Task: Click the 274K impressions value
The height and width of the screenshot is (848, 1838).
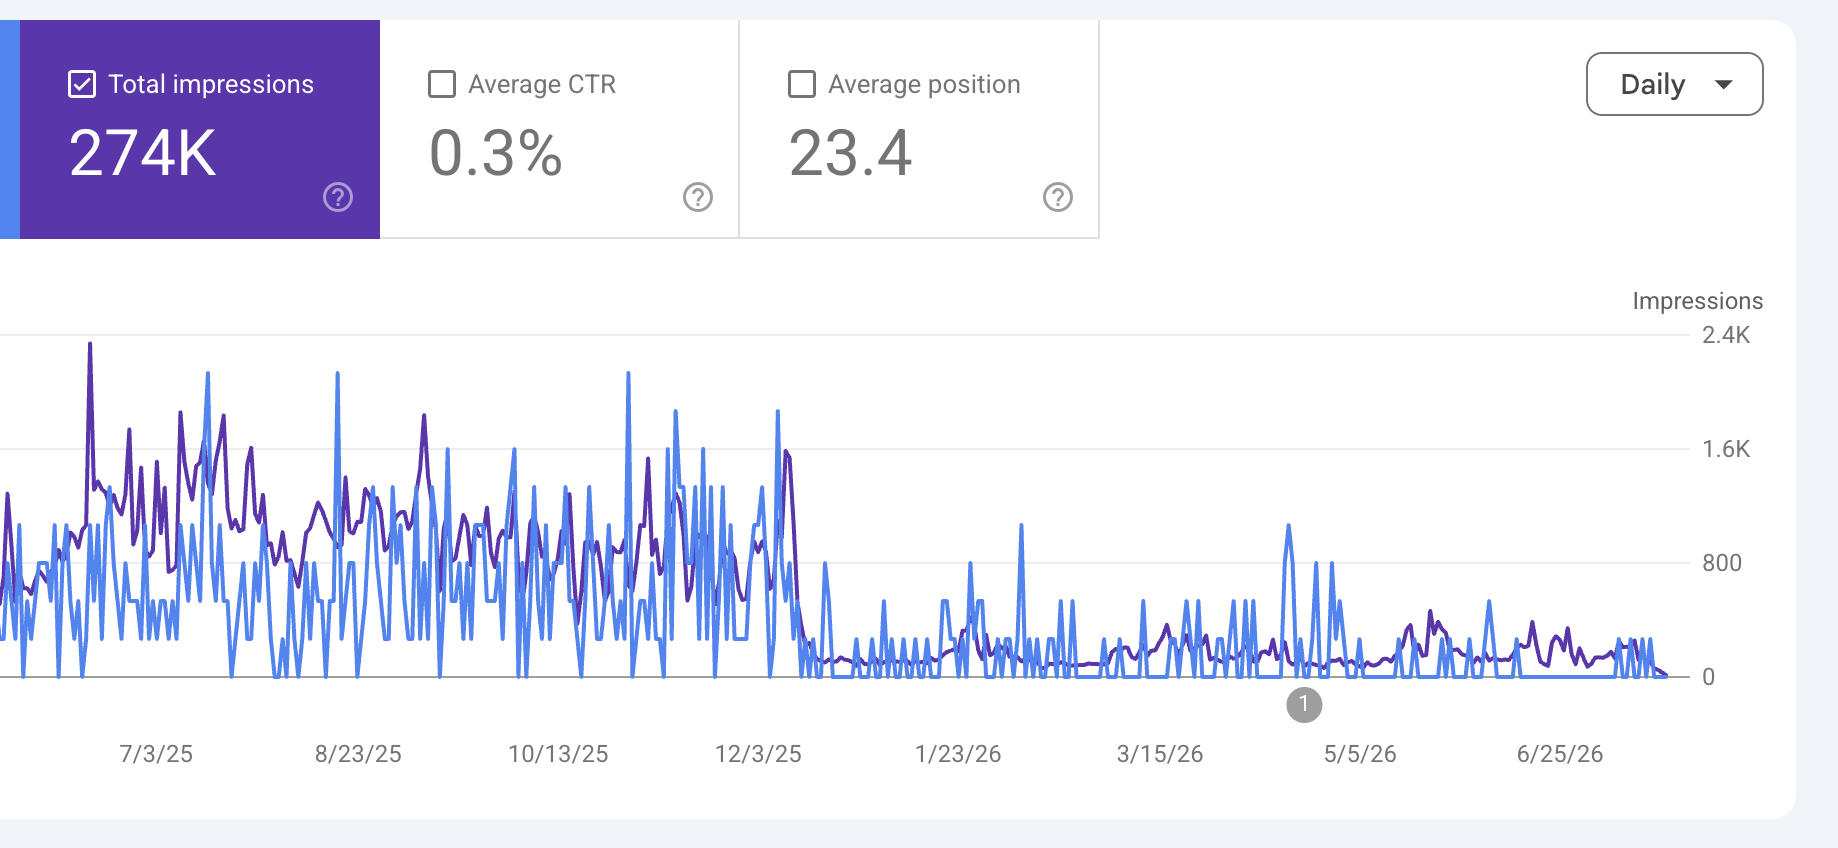Action: 143,153
